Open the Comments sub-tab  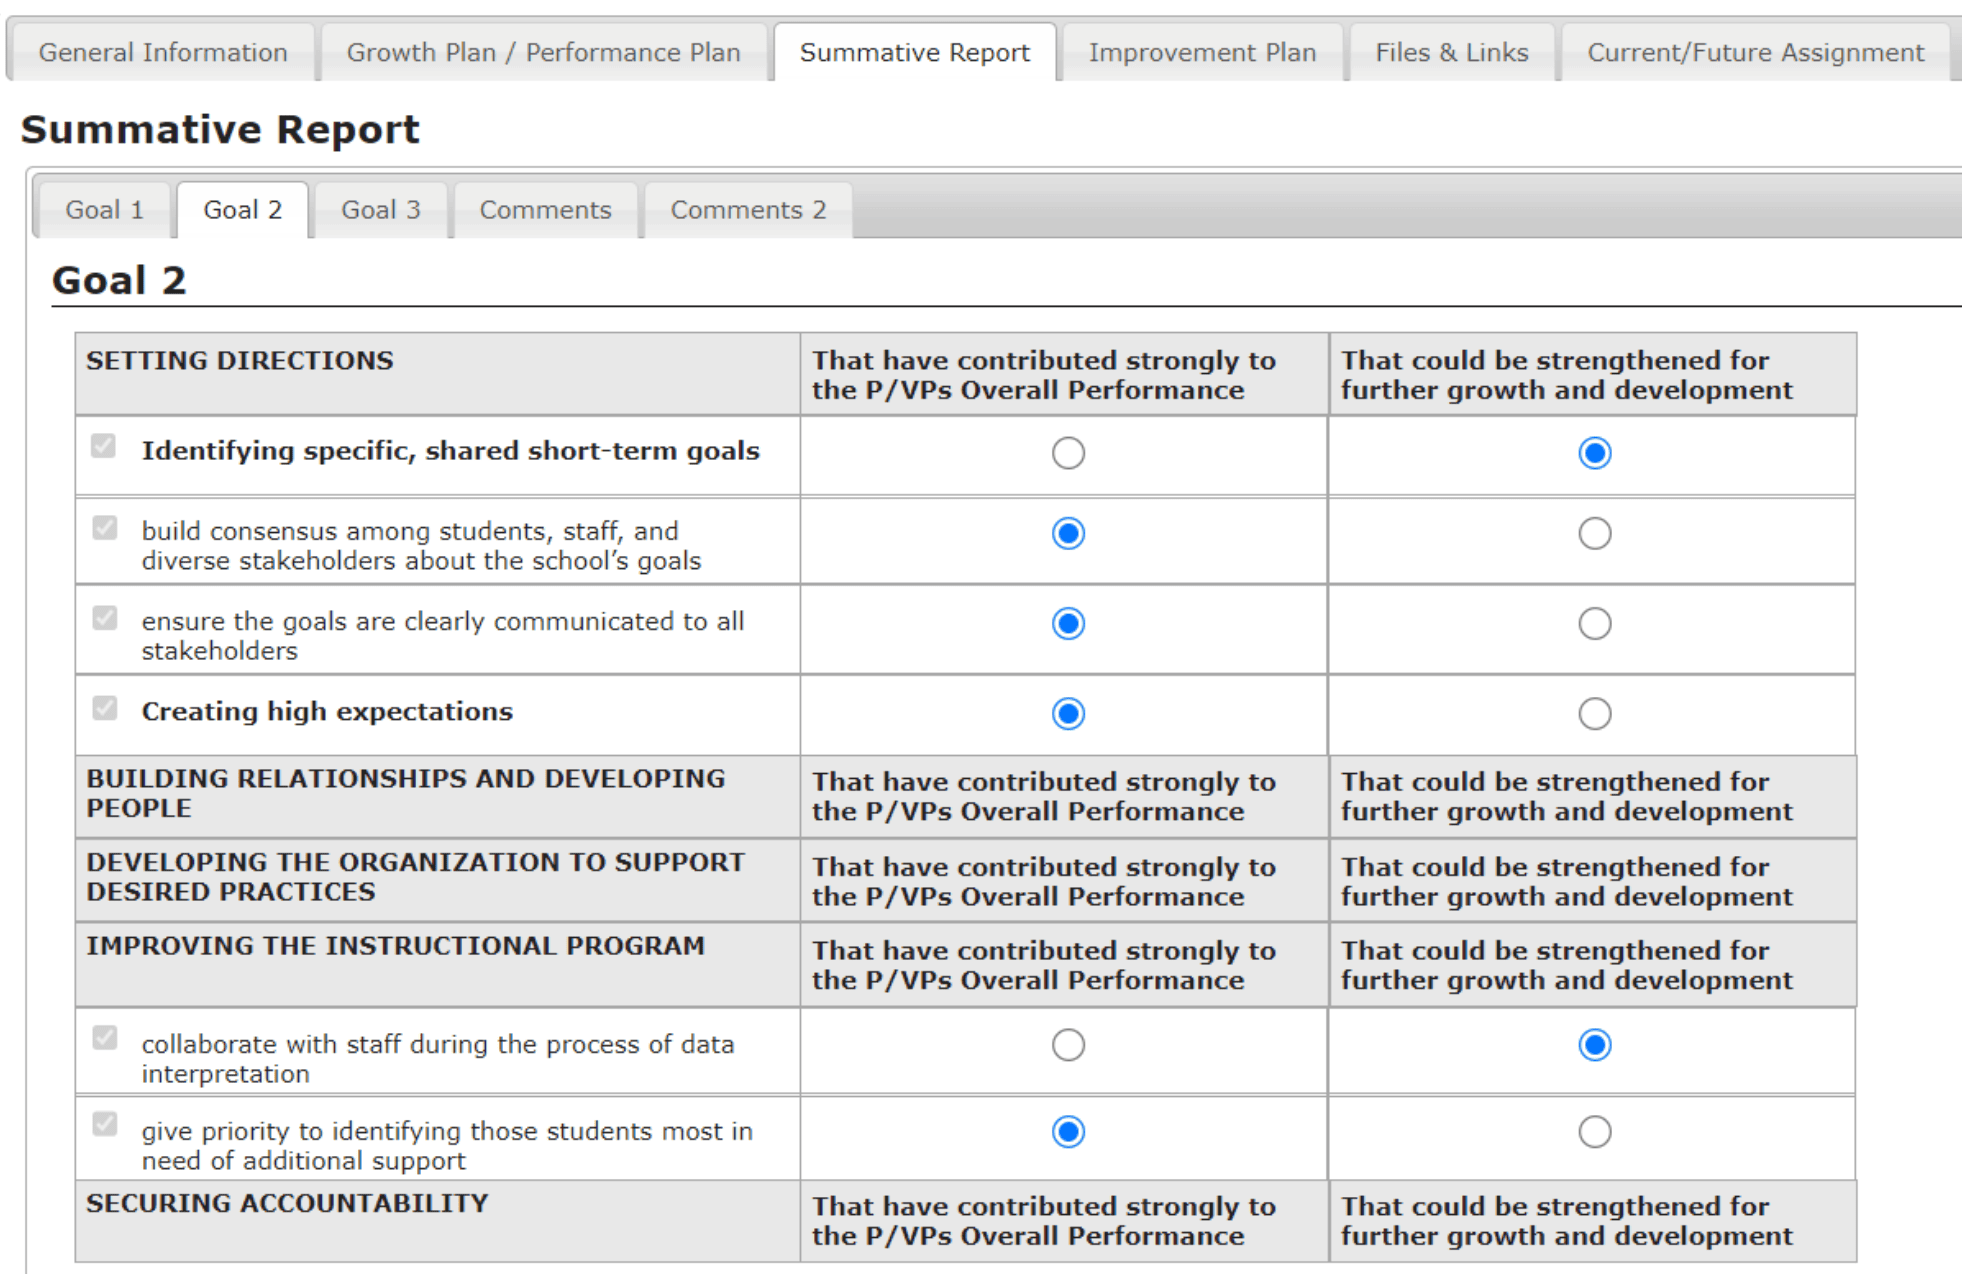click(x=545, y=210)
